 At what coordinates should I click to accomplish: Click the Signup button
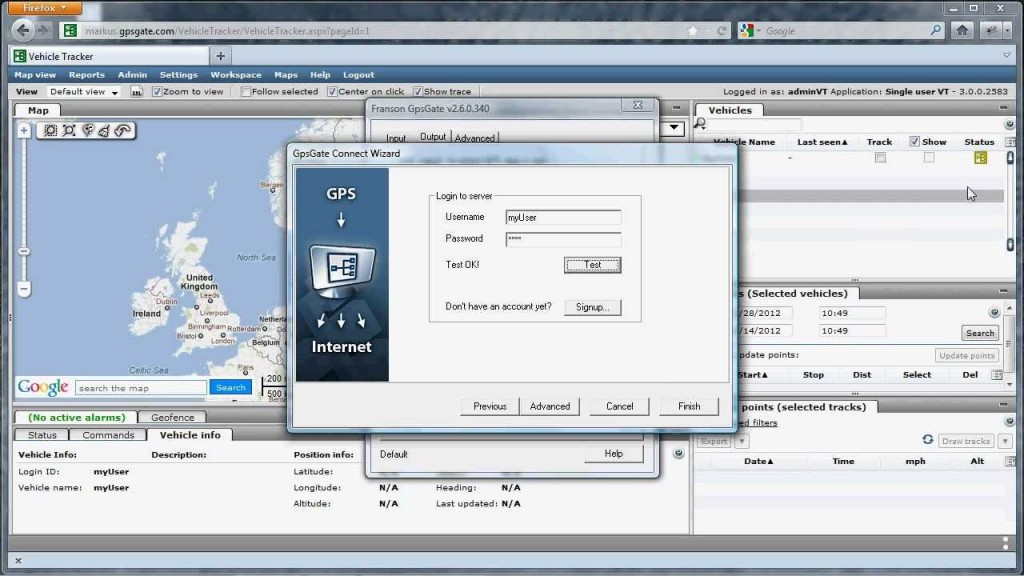click(592, 307)
